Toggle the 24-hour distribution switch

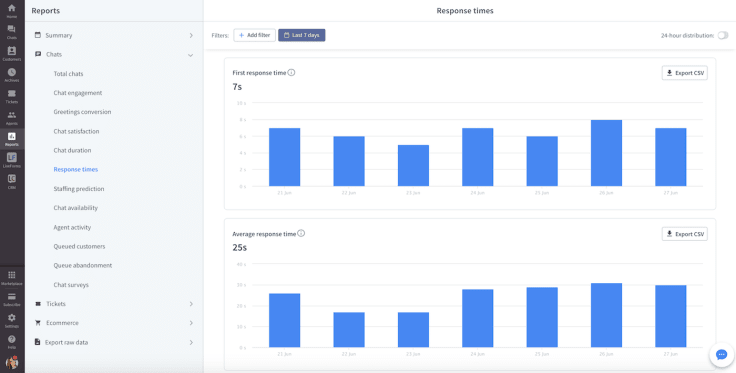tap(723, 35)
